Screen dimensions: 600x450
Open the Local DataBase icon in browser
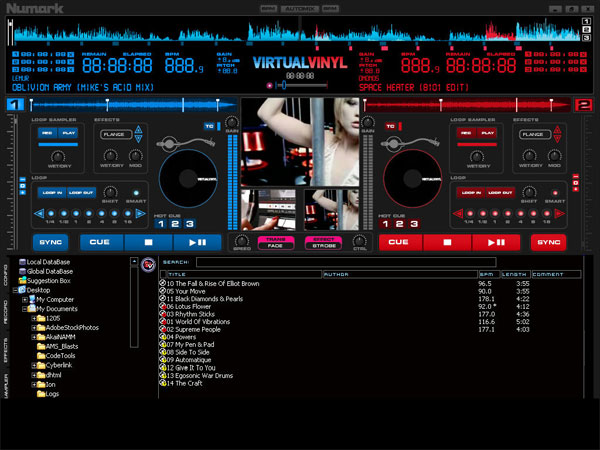pos(21,262)
